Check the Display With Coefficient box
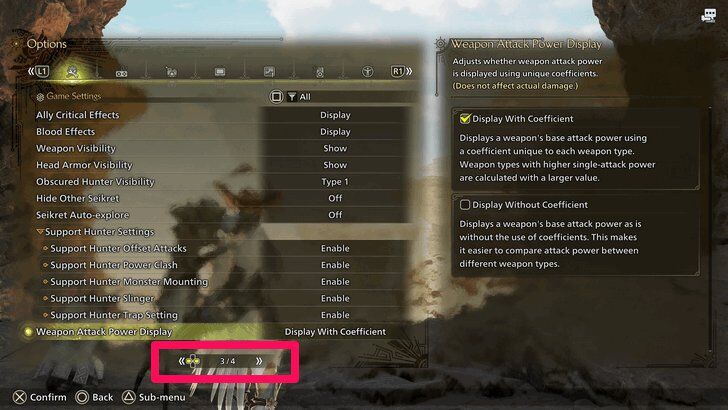 click(465, 118)
